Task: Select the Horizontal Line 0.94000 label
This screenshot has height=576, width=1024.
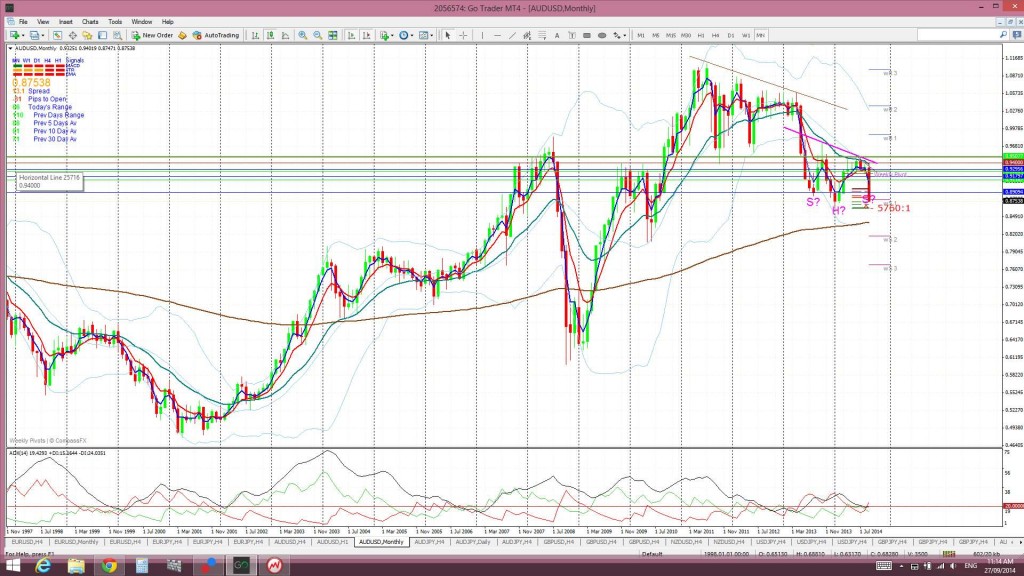Action: [x=50, y=182]
